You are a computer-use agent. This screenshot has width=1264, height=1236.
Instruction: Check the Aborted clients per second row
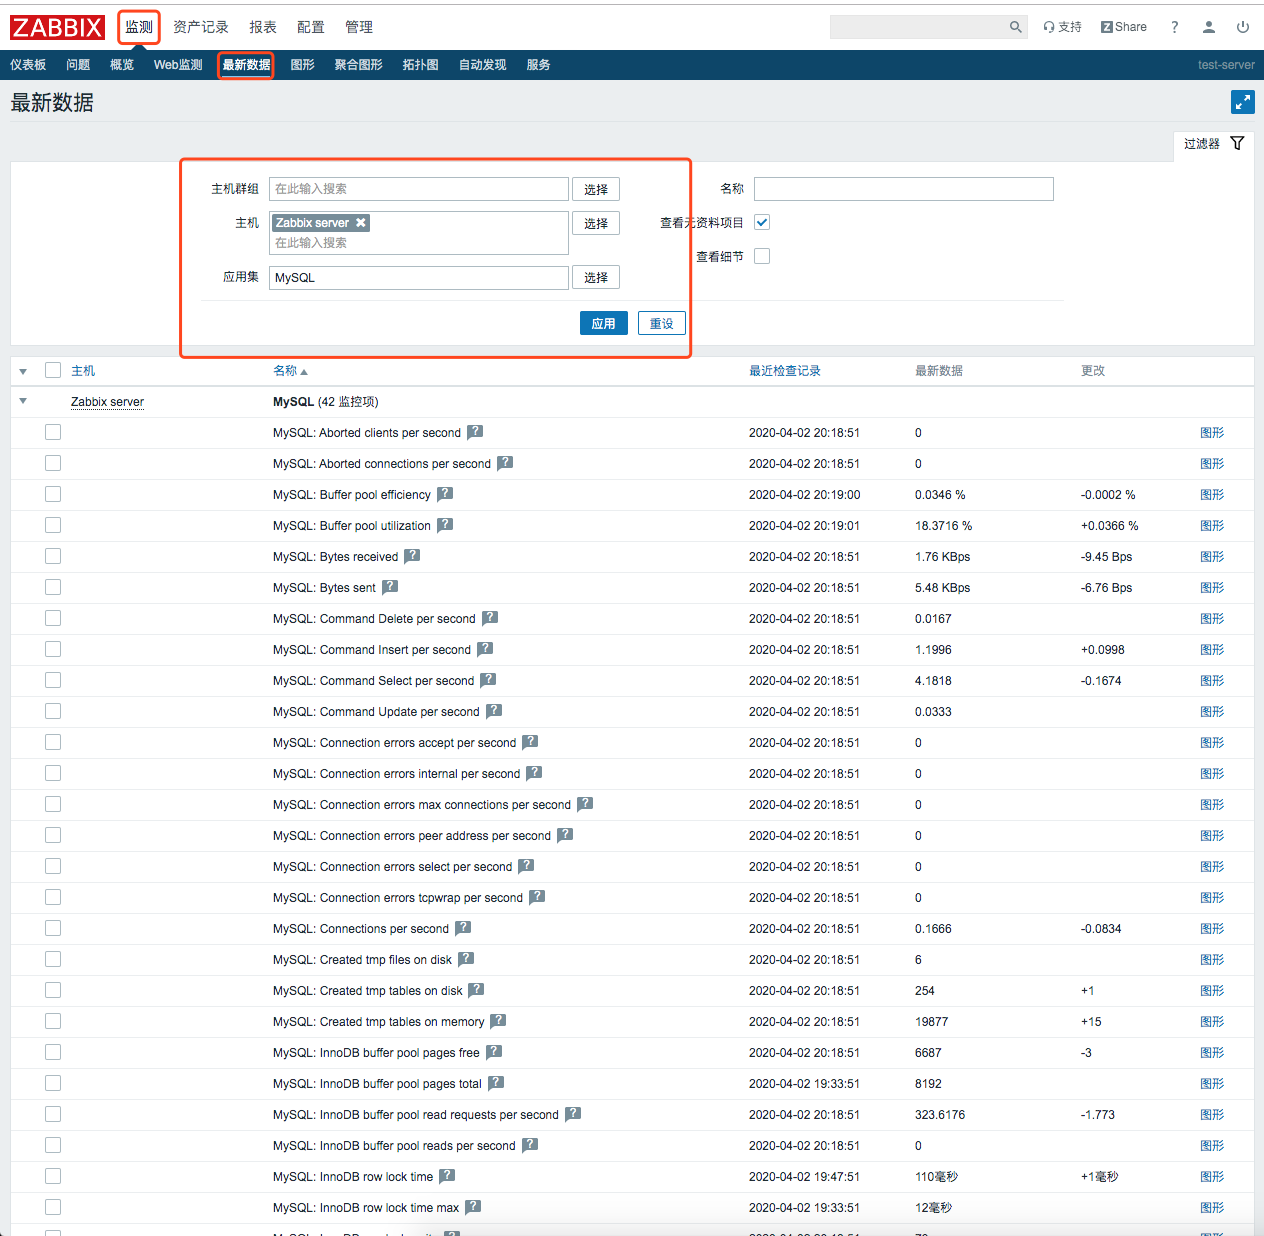(53, 432)
